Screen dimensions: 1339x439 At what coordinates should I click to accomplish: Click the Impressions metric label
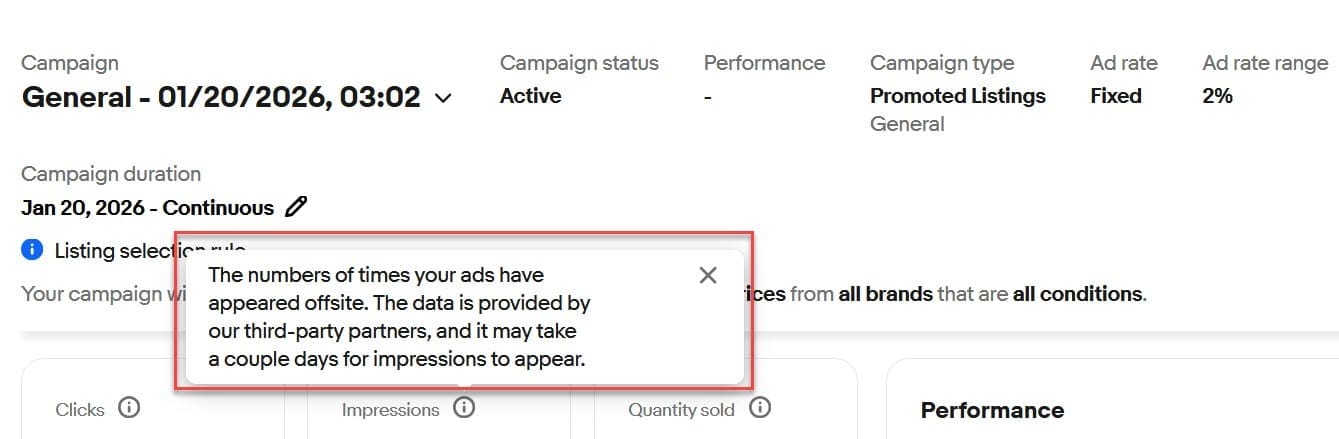[390, 409]
